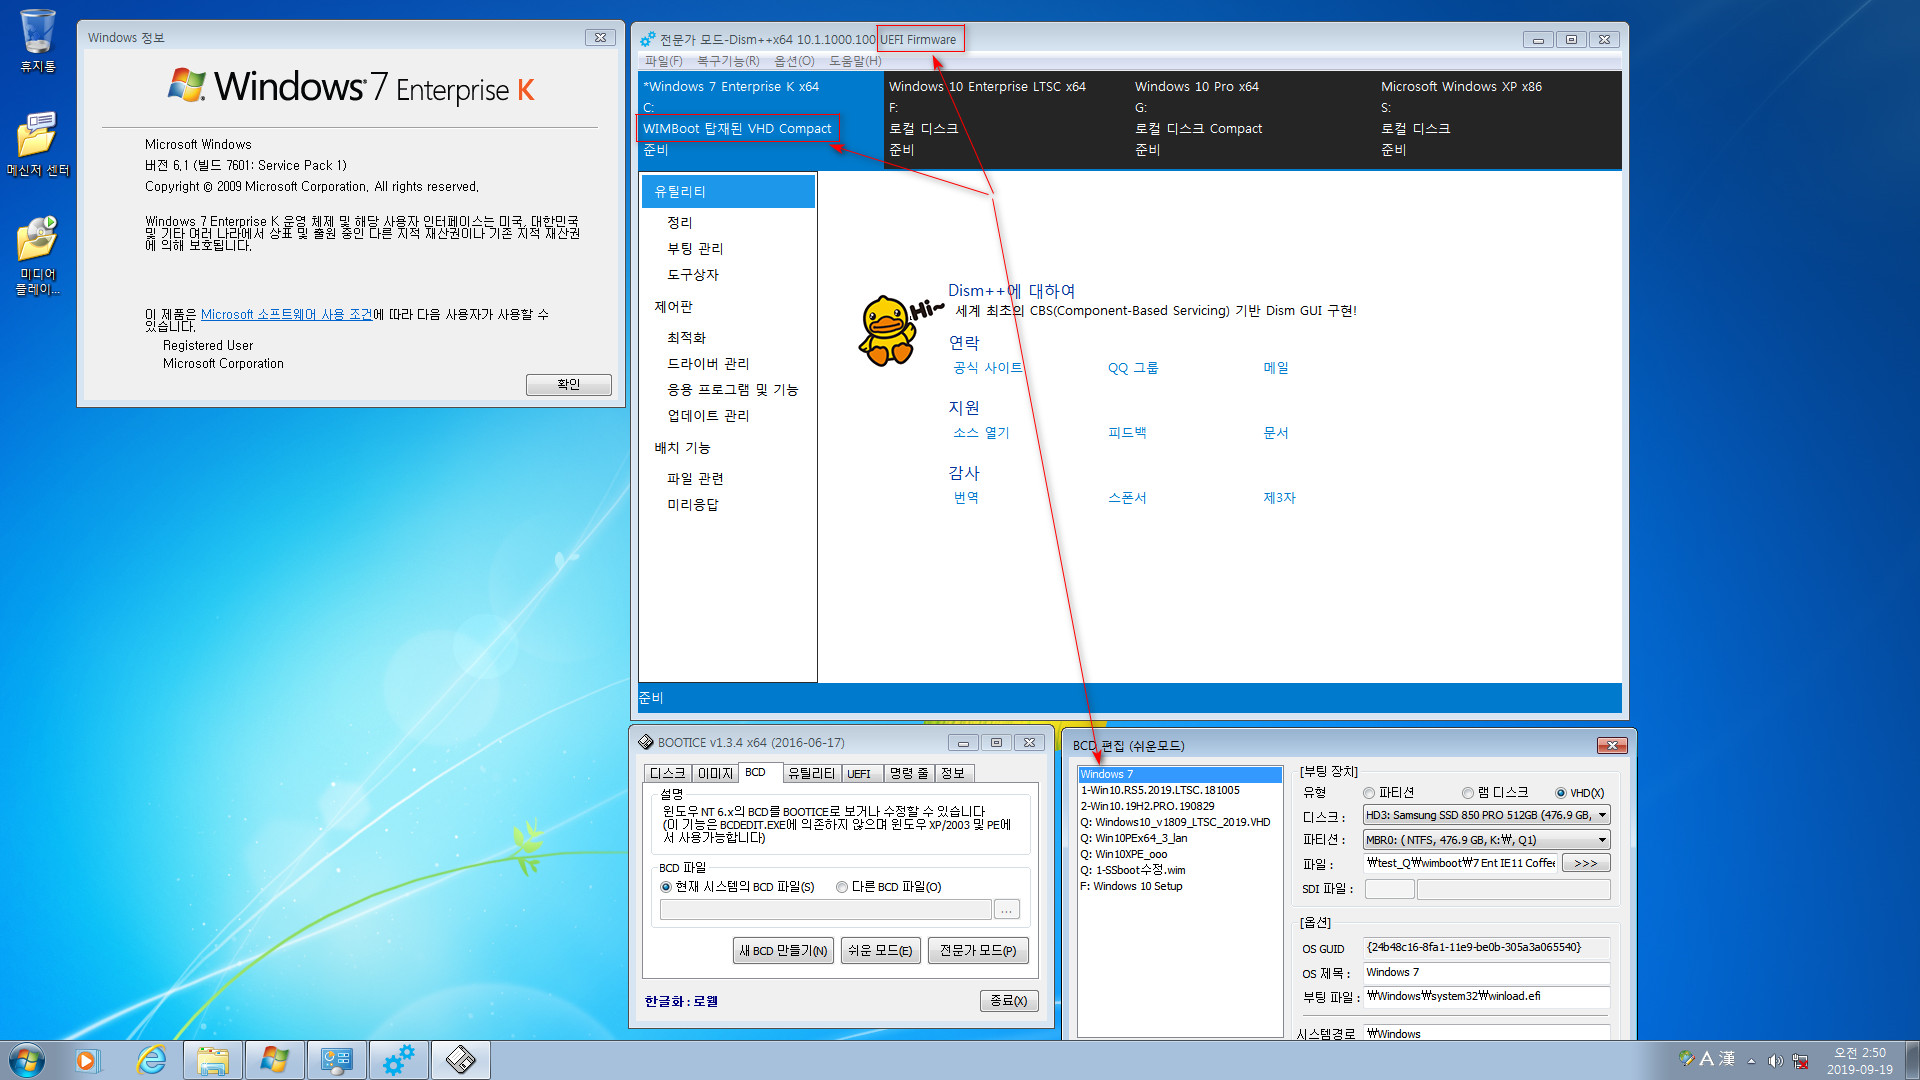Open the Media Player desktop icon
This screenshot has width=1920, height=1080.
38,255
